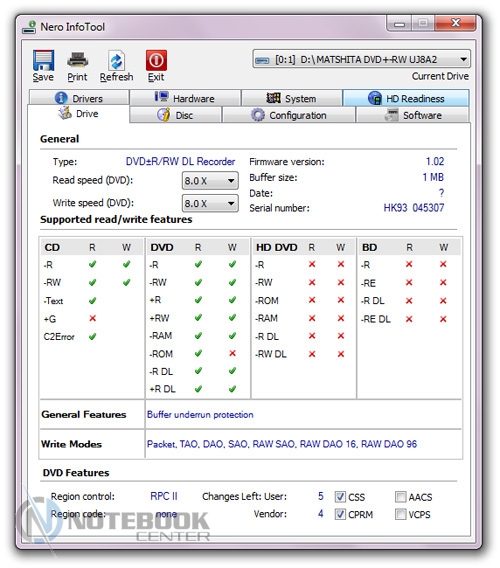Image resolution: width=500 pixels, height=568 pixels.
Task: Click the red cross for DVD -ROM write
Action: coord(232,353)
